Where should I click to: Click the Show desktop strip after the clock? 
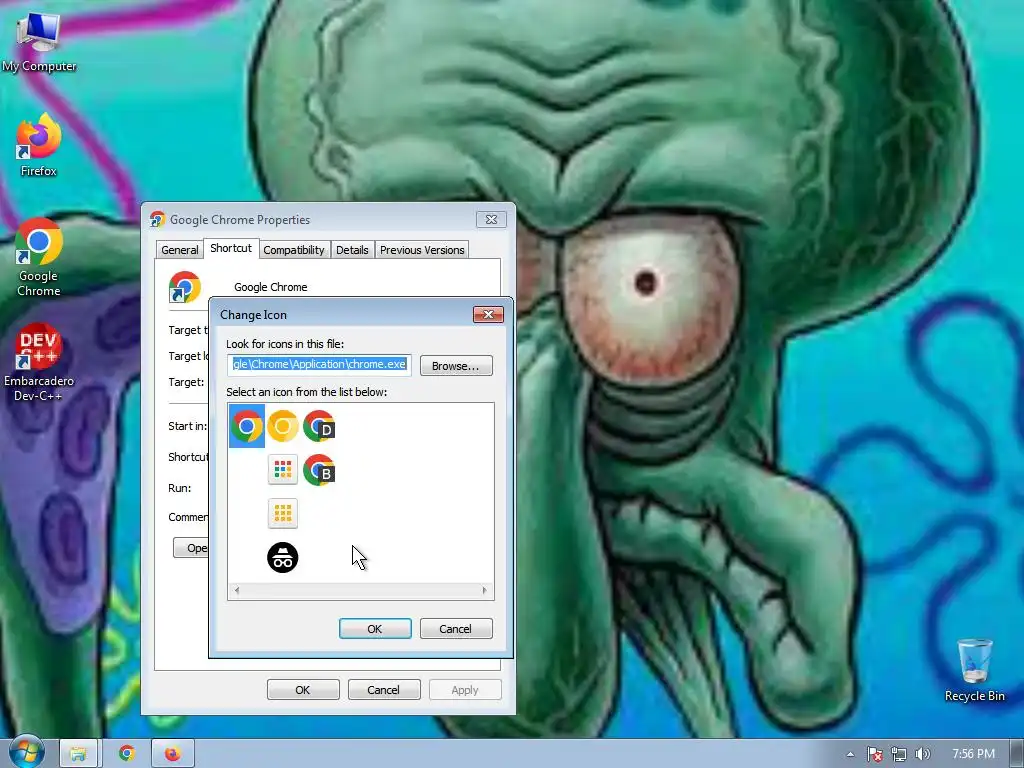pos(1017,754)
